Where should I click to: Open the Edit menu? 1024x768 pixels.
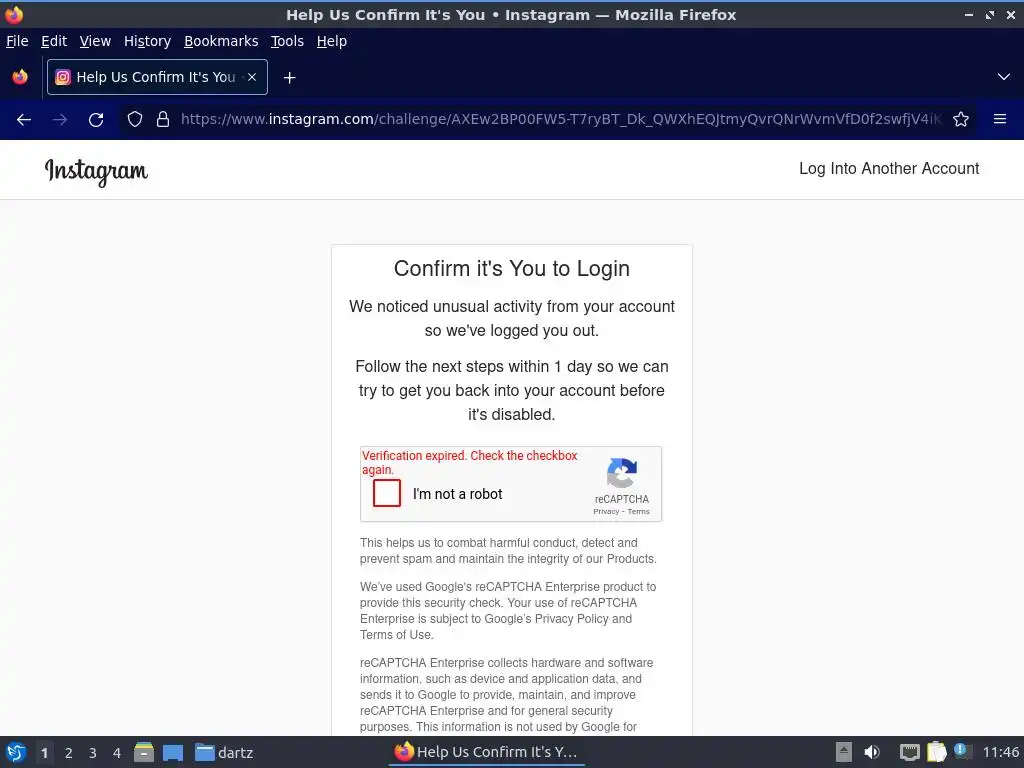click(54, 41)
